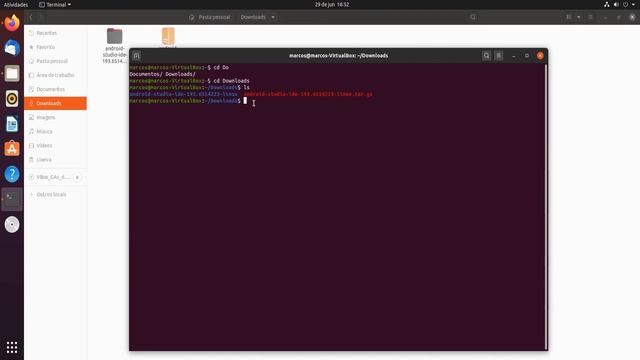Select Recentes in the Files sidebar
640x360 pixels.
(x=56, y=33)
